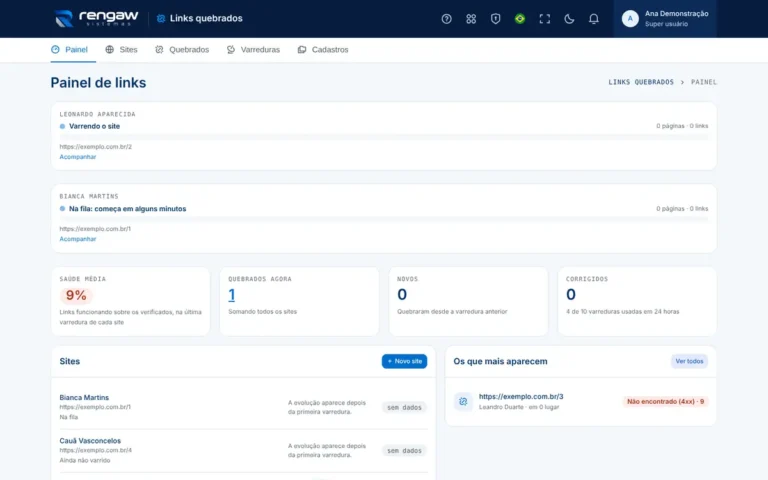
Task: Click 'Varrendo o site' status text
Action: (x=95, y=126)
